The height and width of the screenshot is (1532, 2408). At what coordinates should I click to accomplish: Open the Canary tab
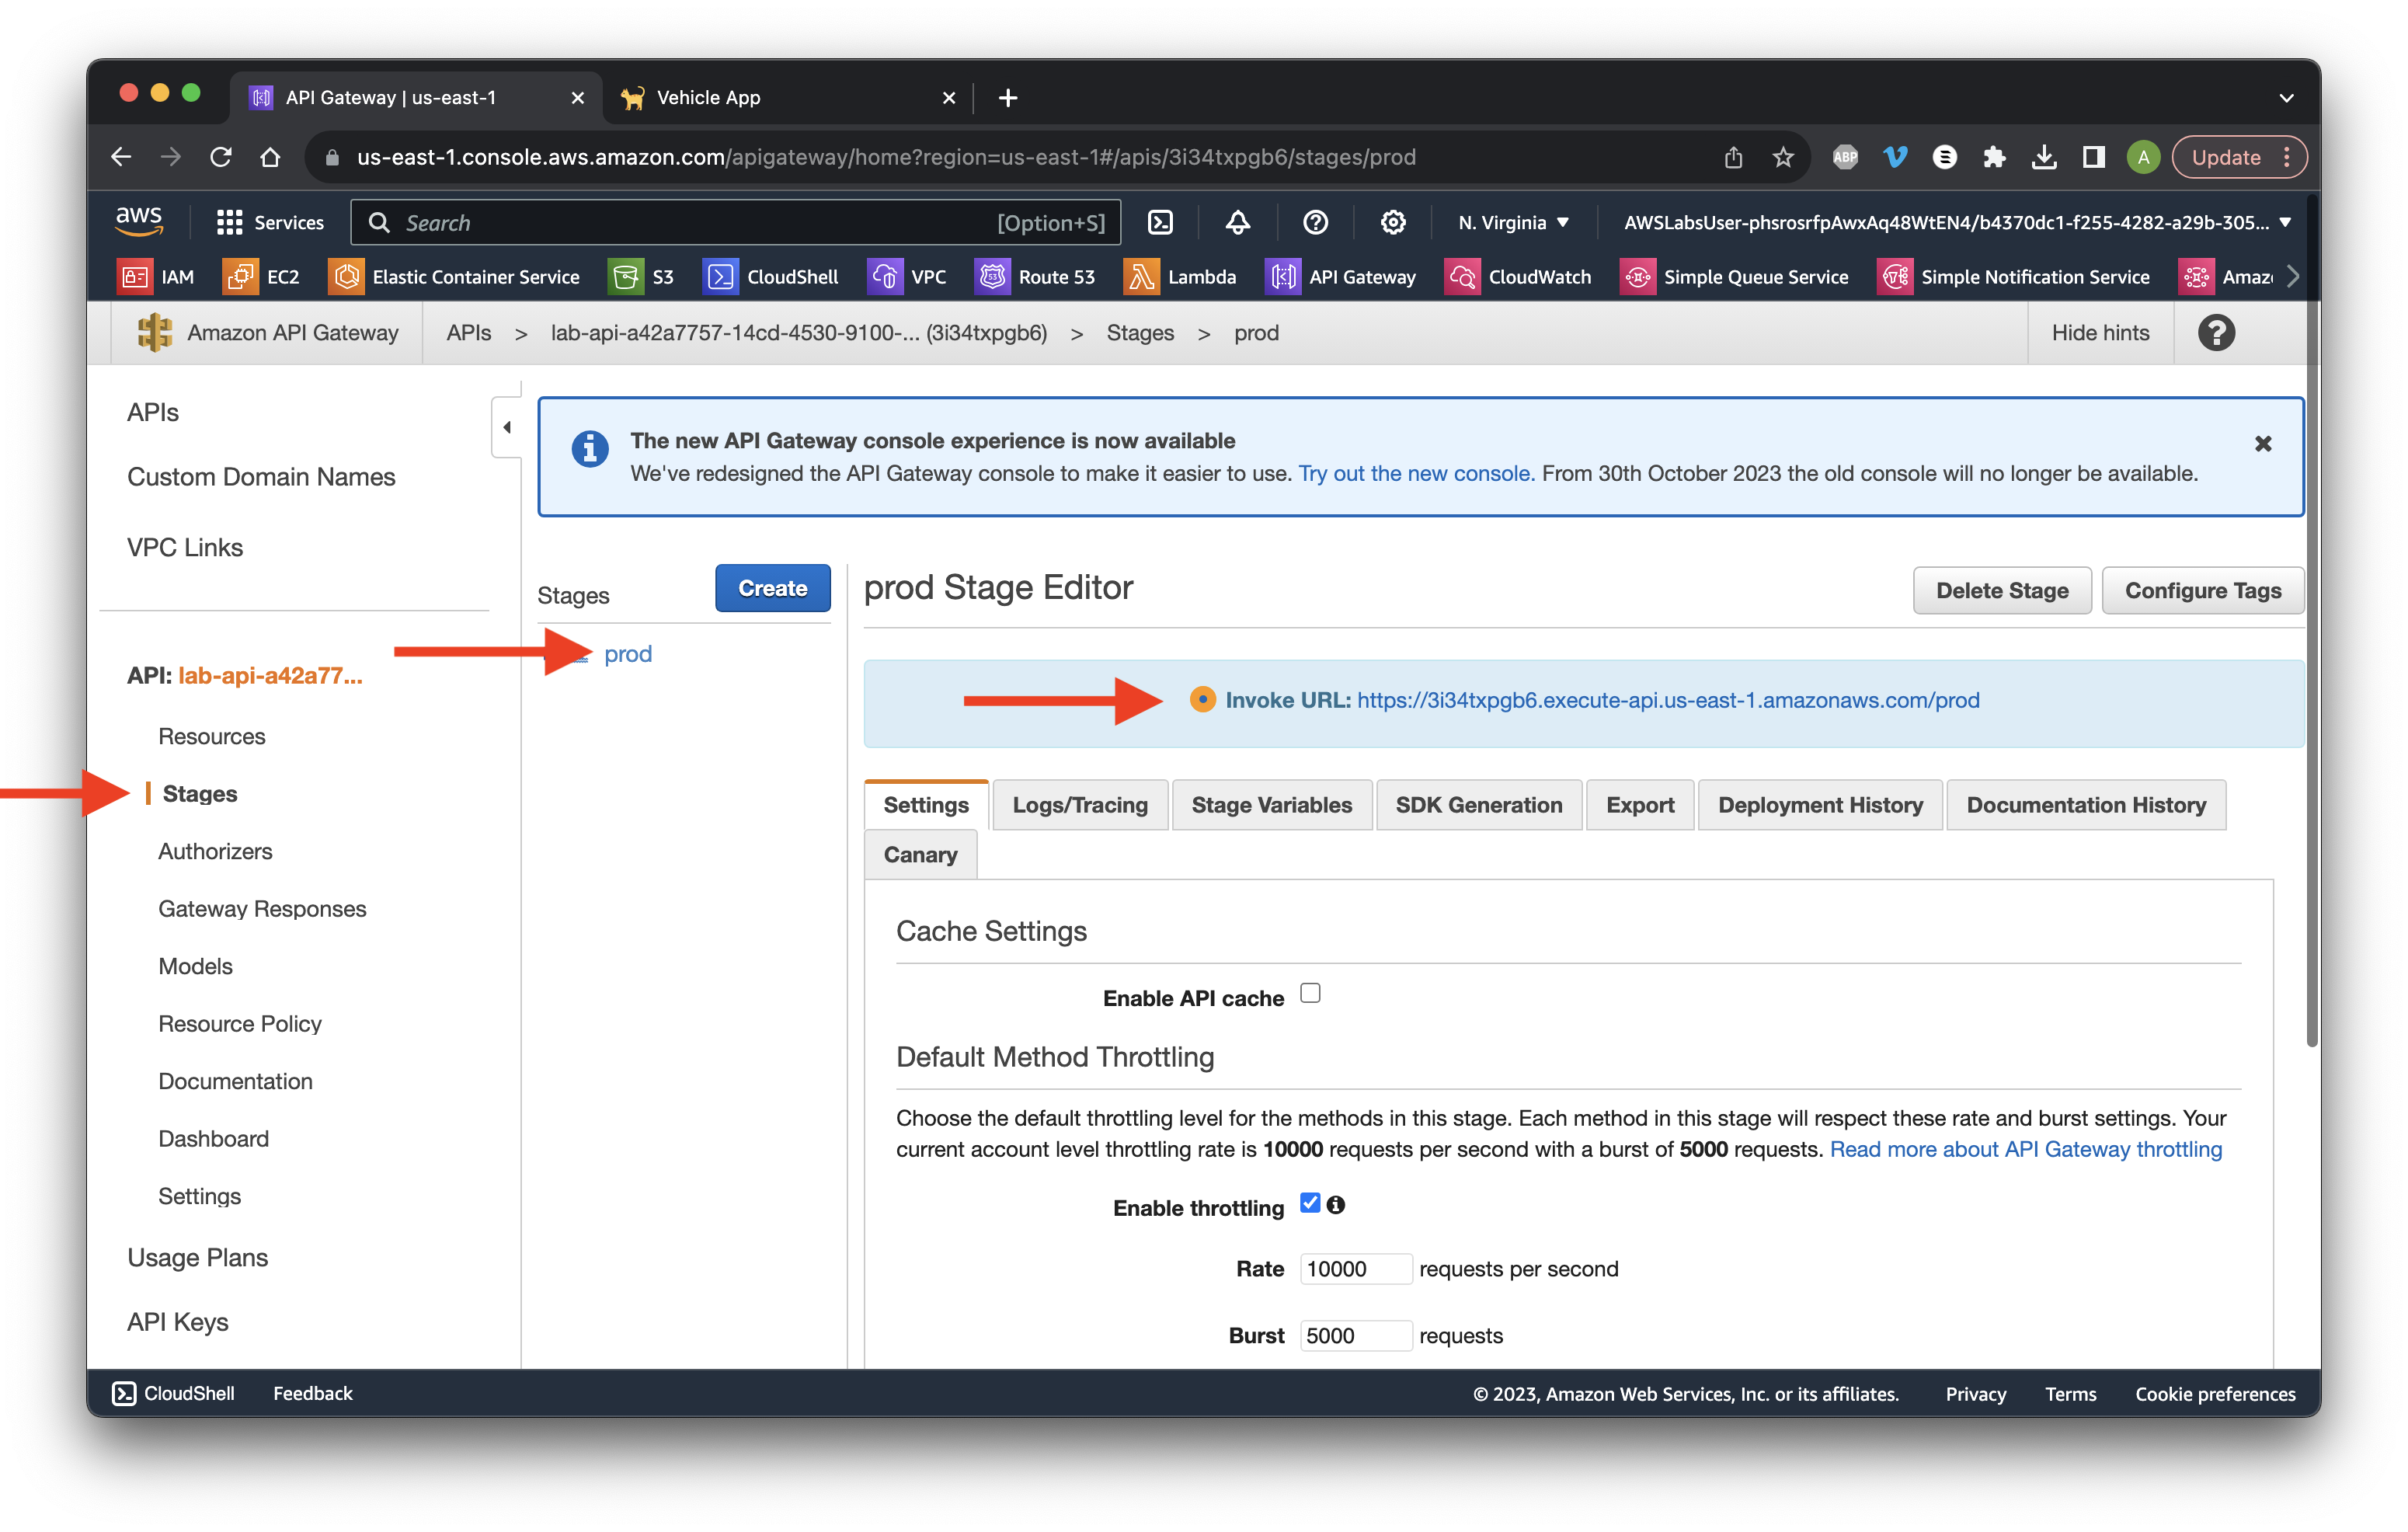click(x=920, y=855)
